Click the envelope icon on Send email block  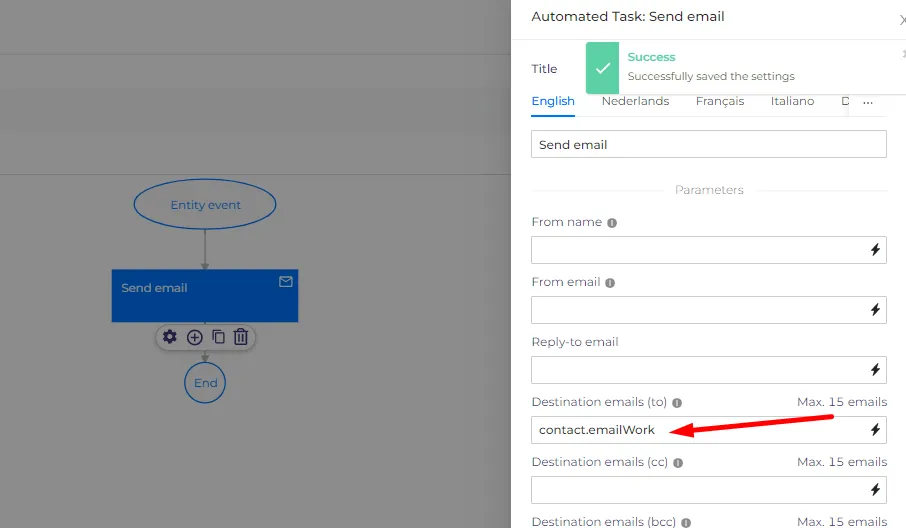(285, 282)
